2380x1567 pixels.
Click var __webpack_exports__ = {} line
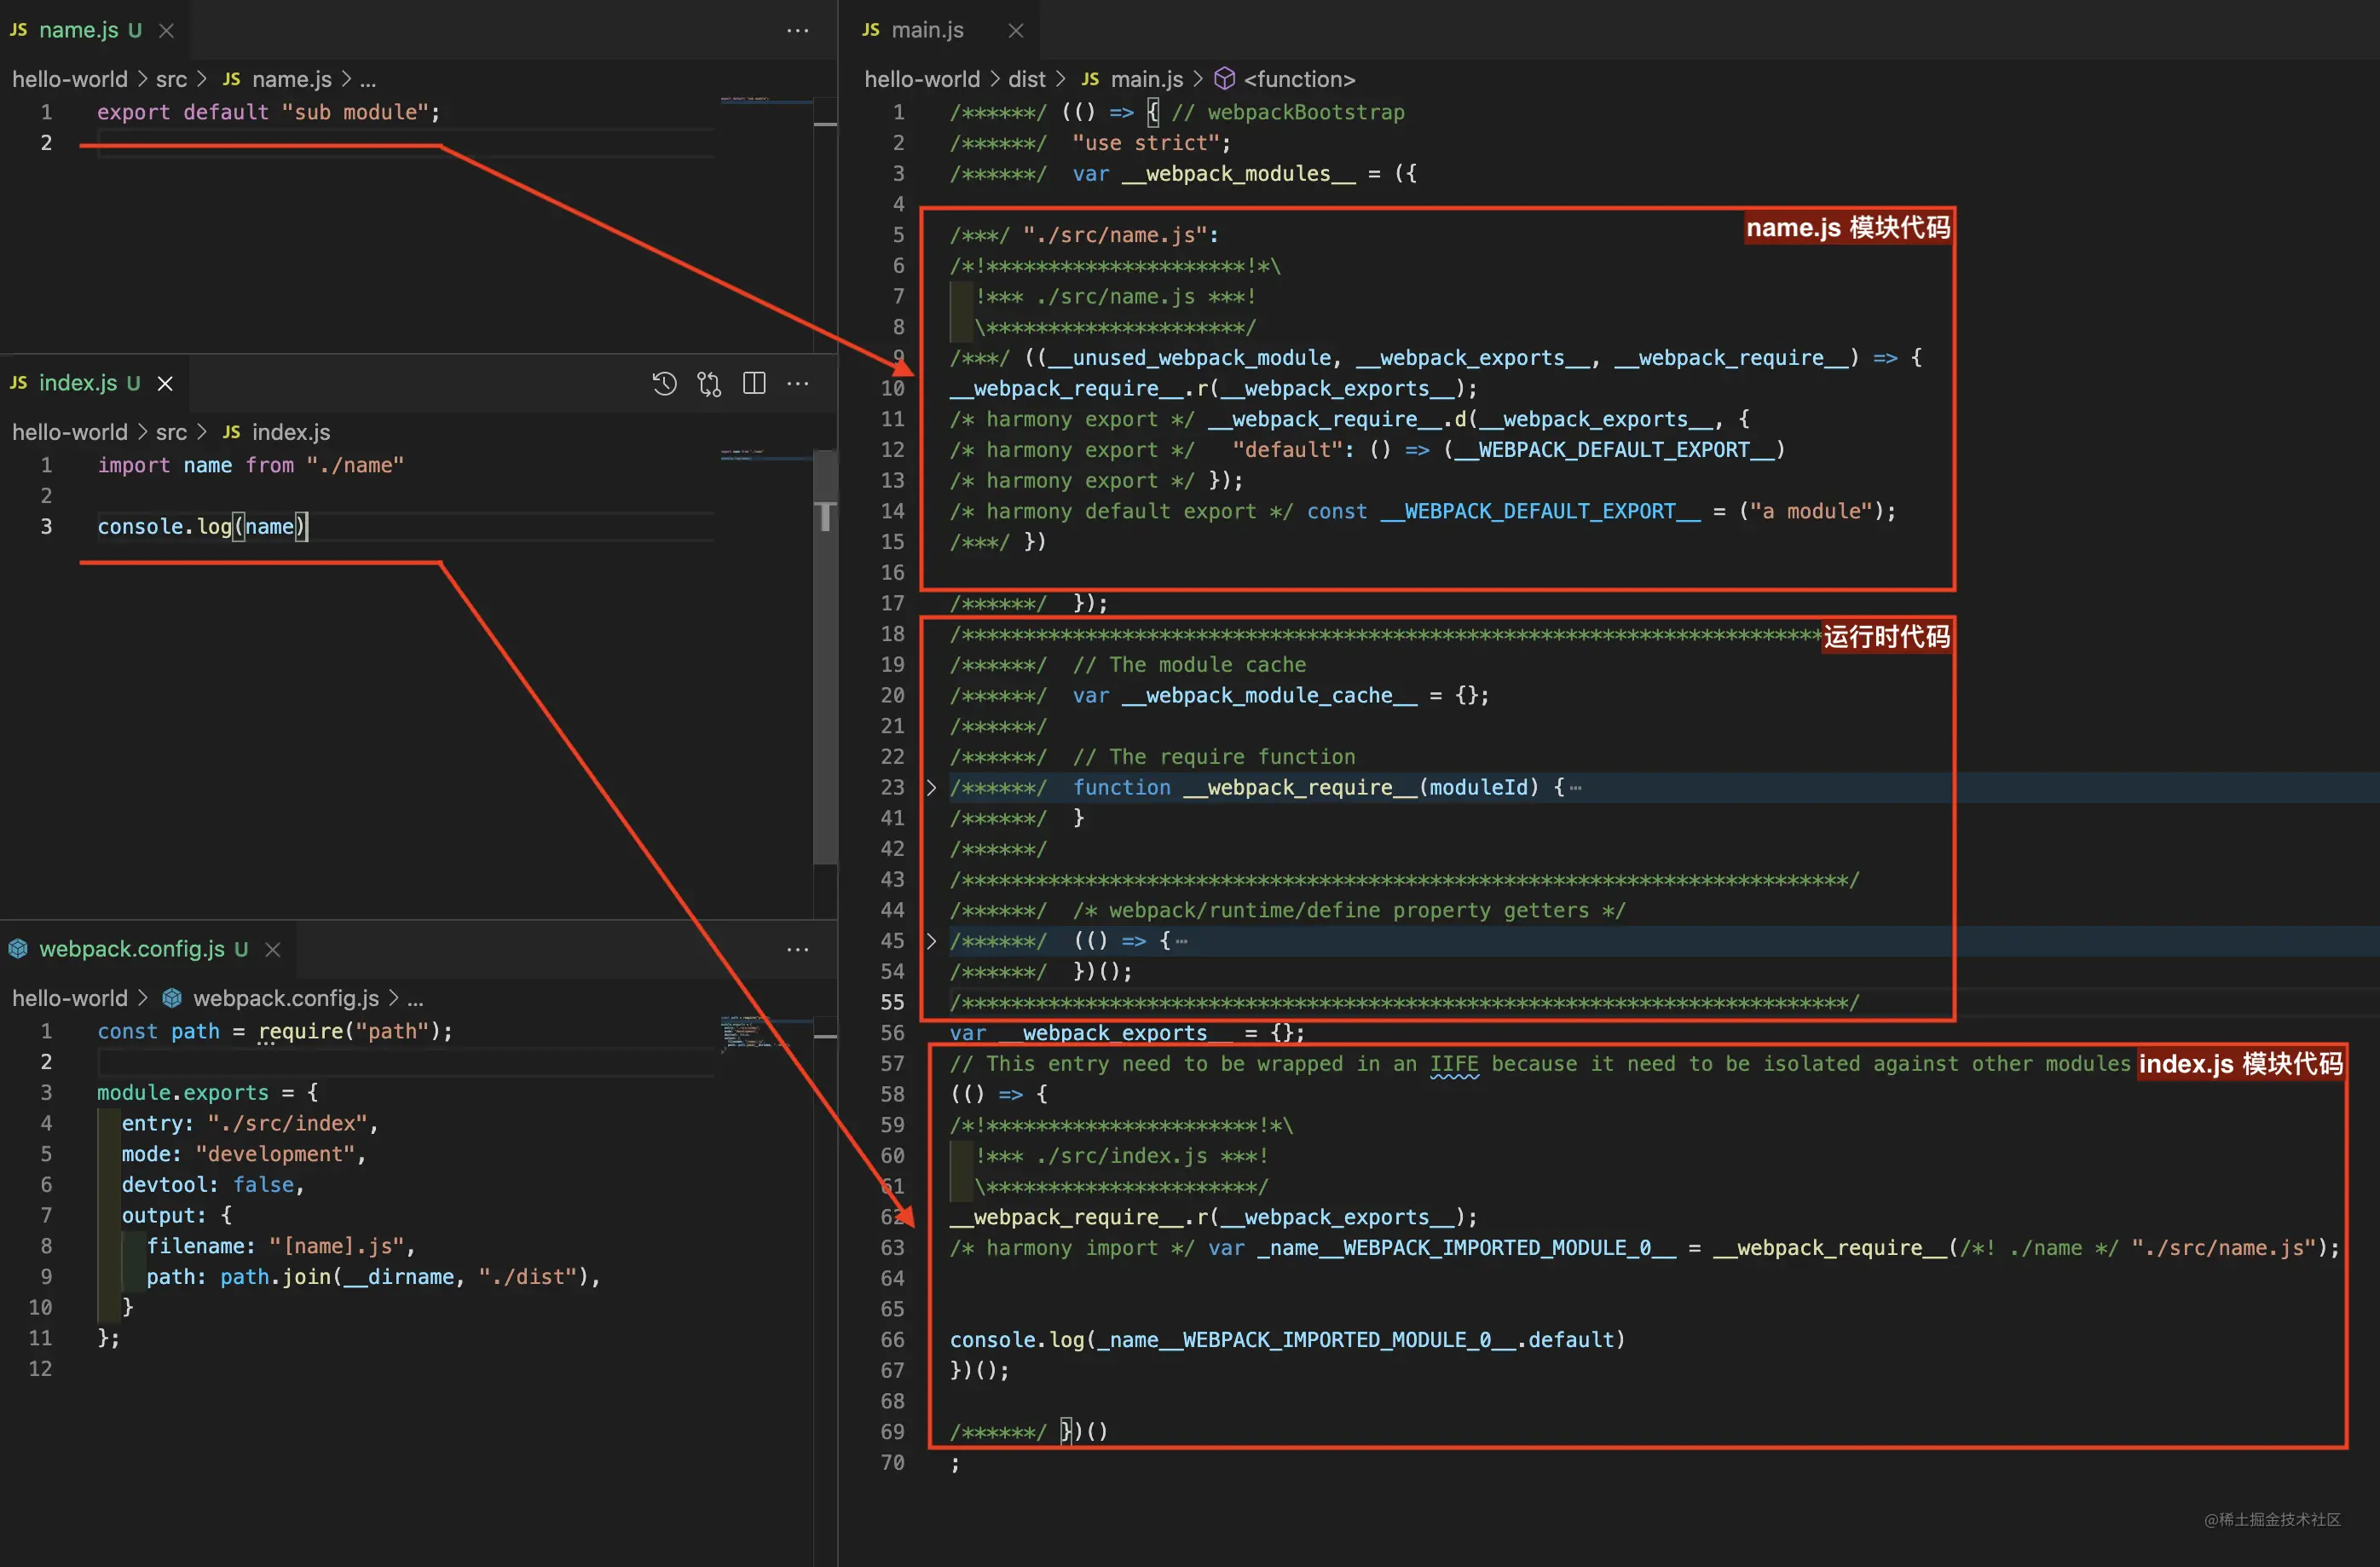point(1127,1033)
